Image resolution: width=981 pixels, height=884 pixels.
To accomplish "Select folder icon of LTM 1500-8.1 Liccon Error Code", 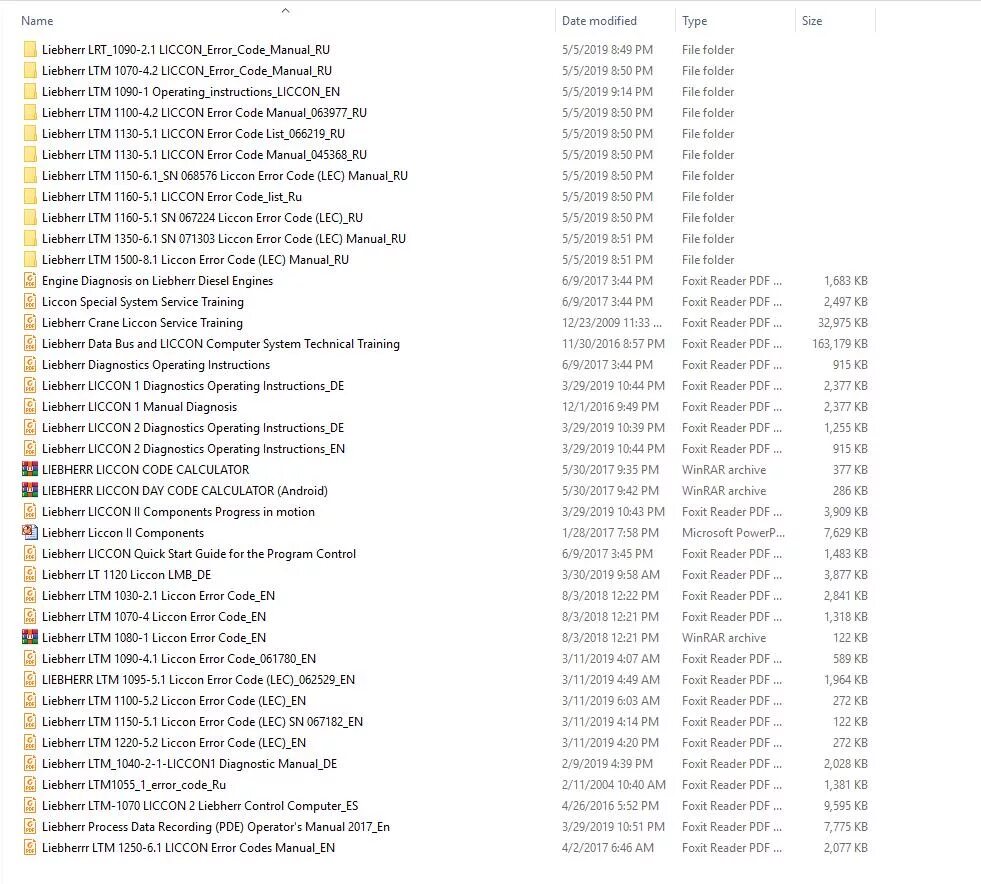I will pyautogui.click(x=29, y=260).
